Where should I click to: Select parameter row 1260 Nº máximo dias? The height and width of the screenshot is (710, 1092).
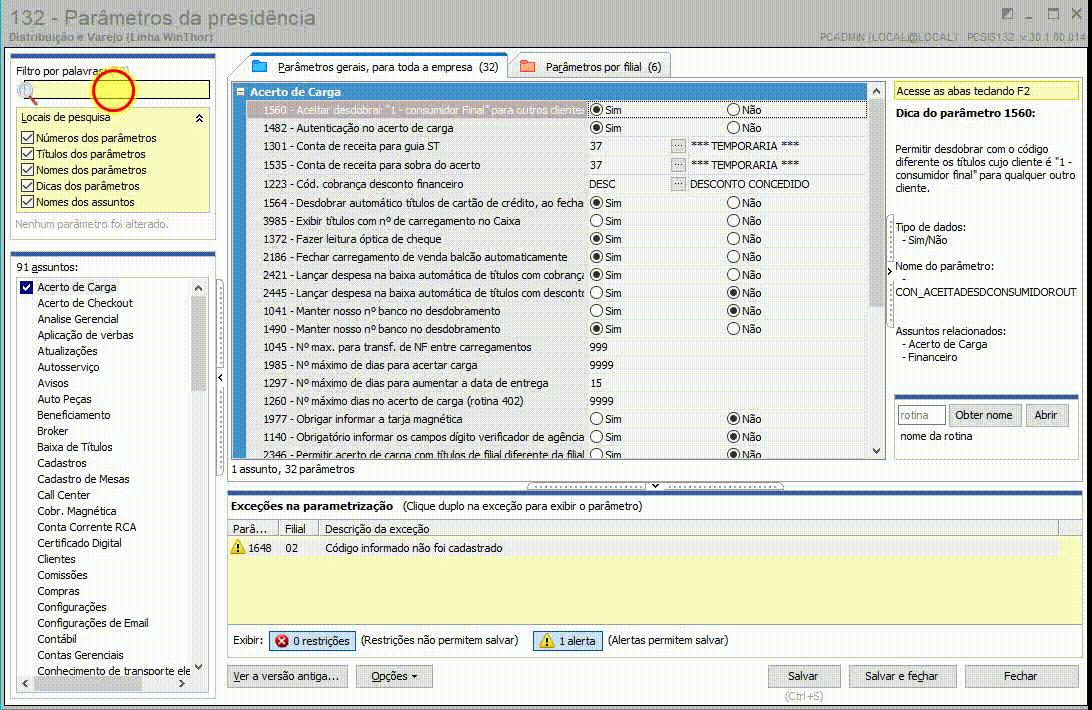click(556, 401)
